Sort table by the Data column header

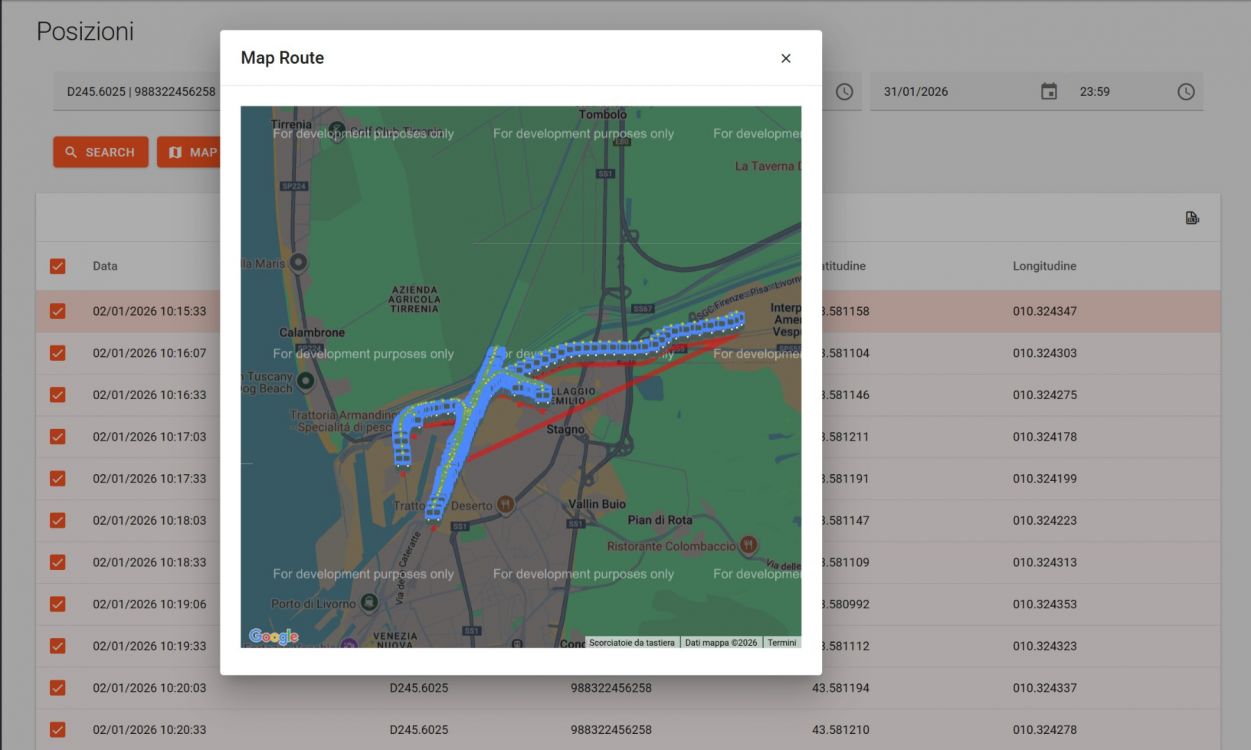pos(105,266)
